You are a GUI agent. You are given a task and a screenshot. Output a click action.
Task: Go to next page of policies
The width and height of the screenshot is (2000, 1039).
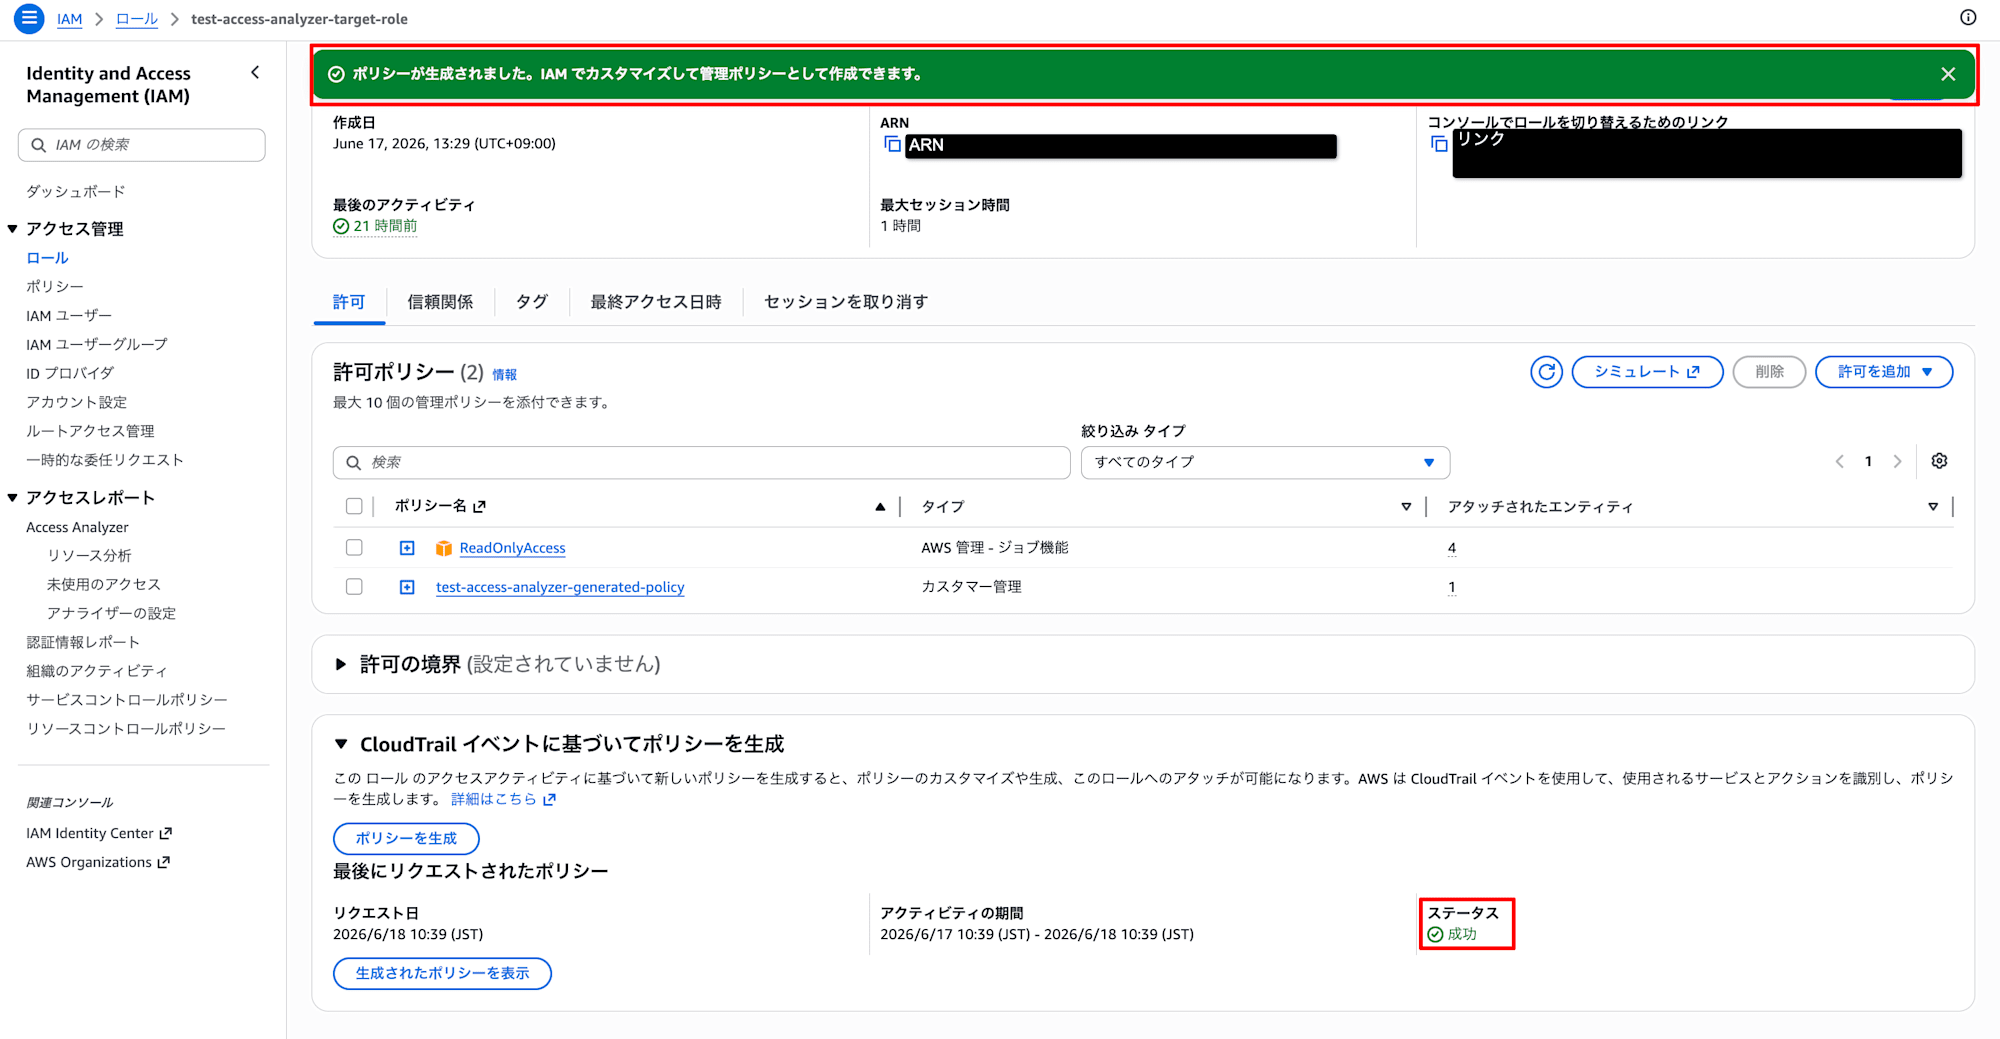click(x=1897, y=461)
